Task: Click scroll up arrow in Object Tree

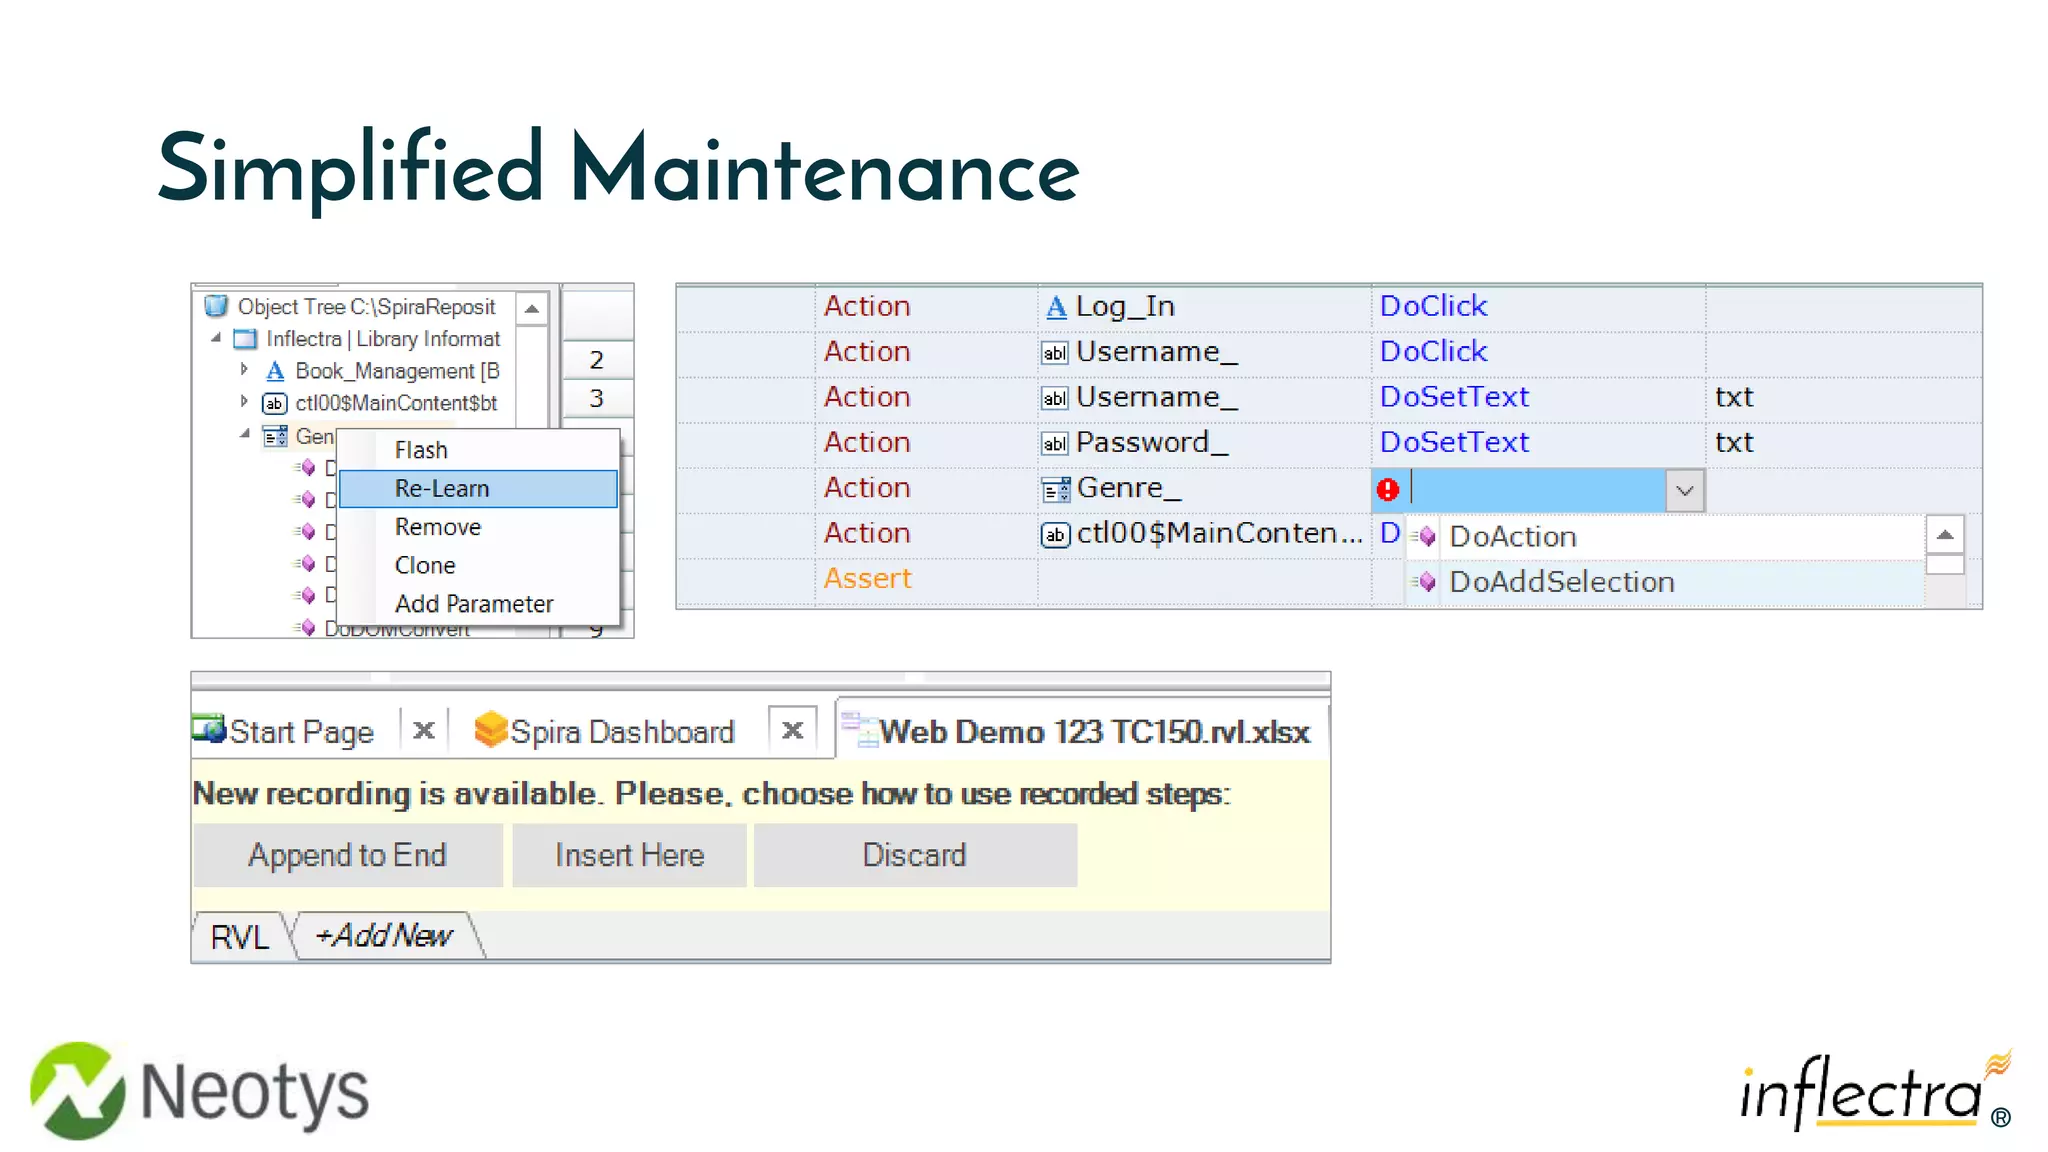Action: 532,309
